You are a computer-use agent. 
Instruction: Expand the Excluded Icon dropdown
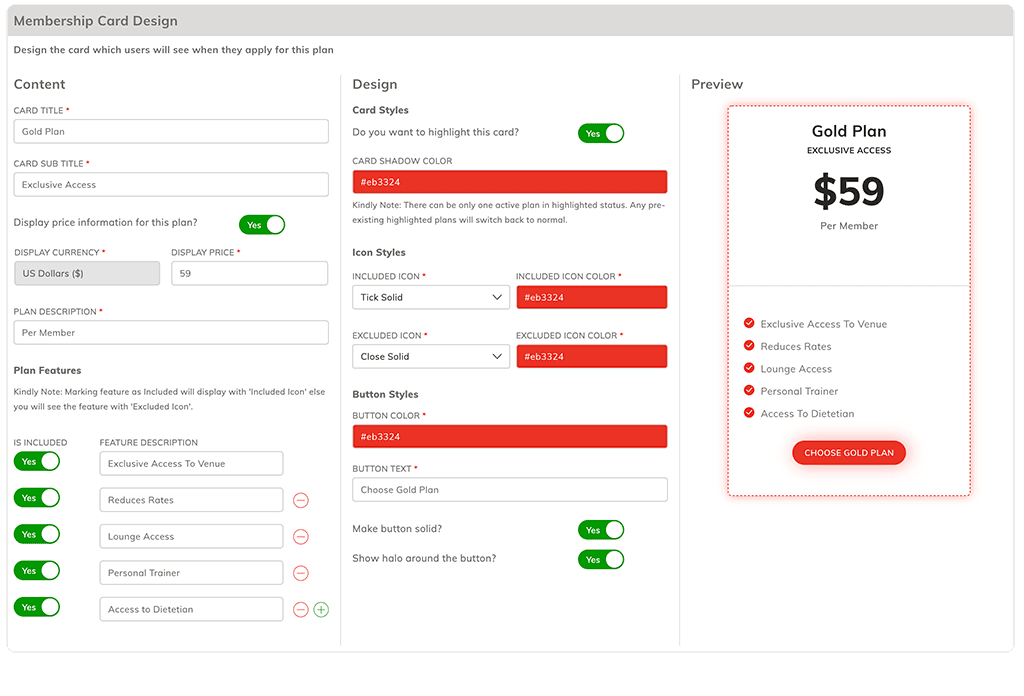431,356
